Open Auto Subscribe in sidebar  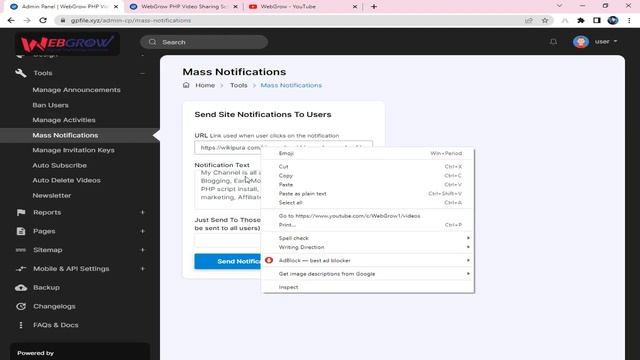(60, 165)
